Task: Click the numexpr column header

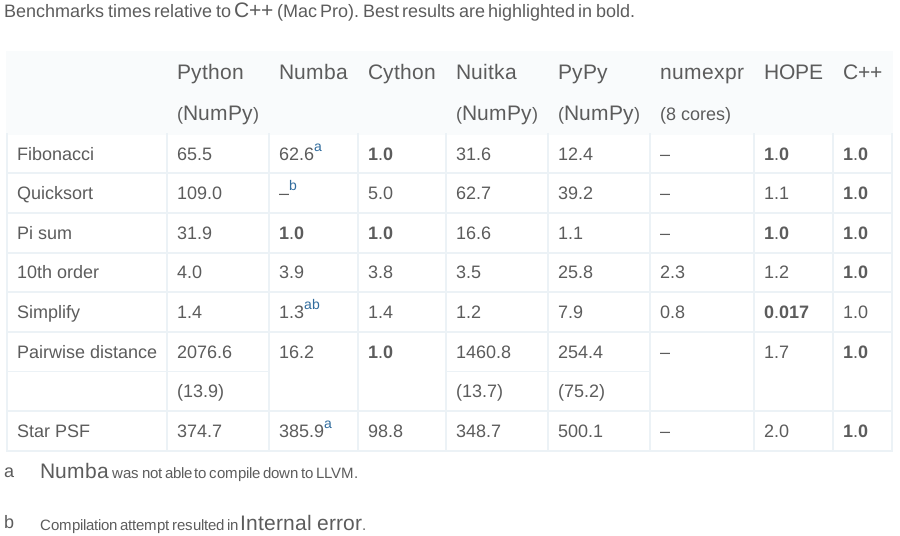Action: (x=700, y=73)
